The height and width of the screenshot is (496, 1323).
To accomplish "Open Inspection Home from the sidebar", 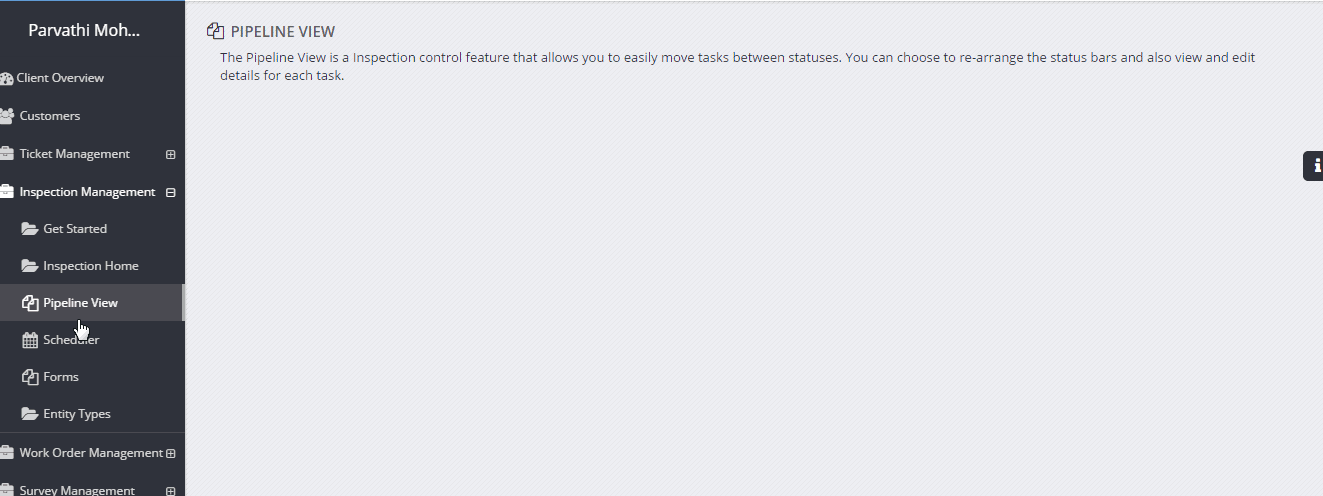I will coord(91,266).
